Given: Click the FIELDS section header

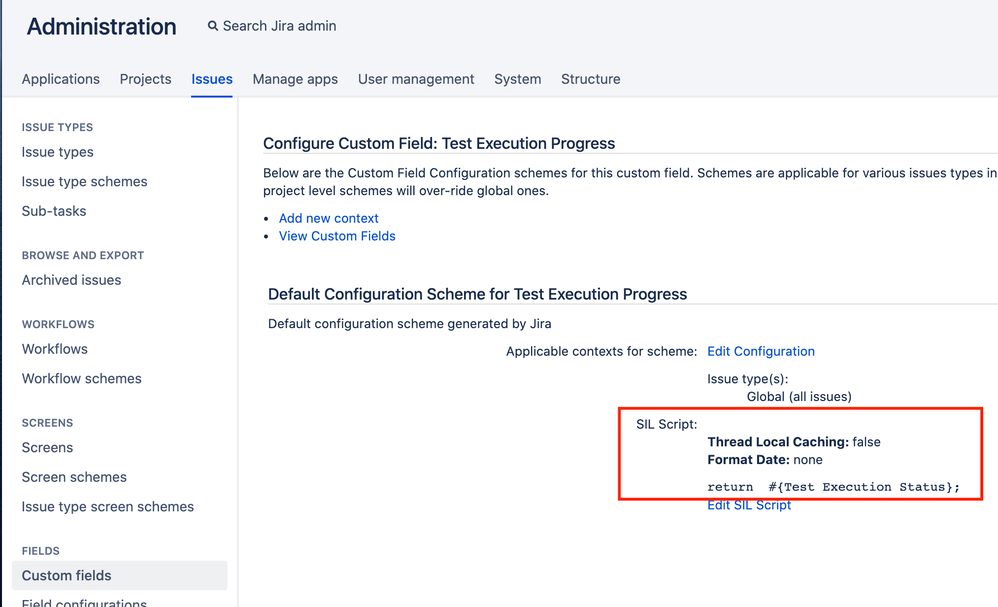Looking at the screenshot, I should [41, 551].
